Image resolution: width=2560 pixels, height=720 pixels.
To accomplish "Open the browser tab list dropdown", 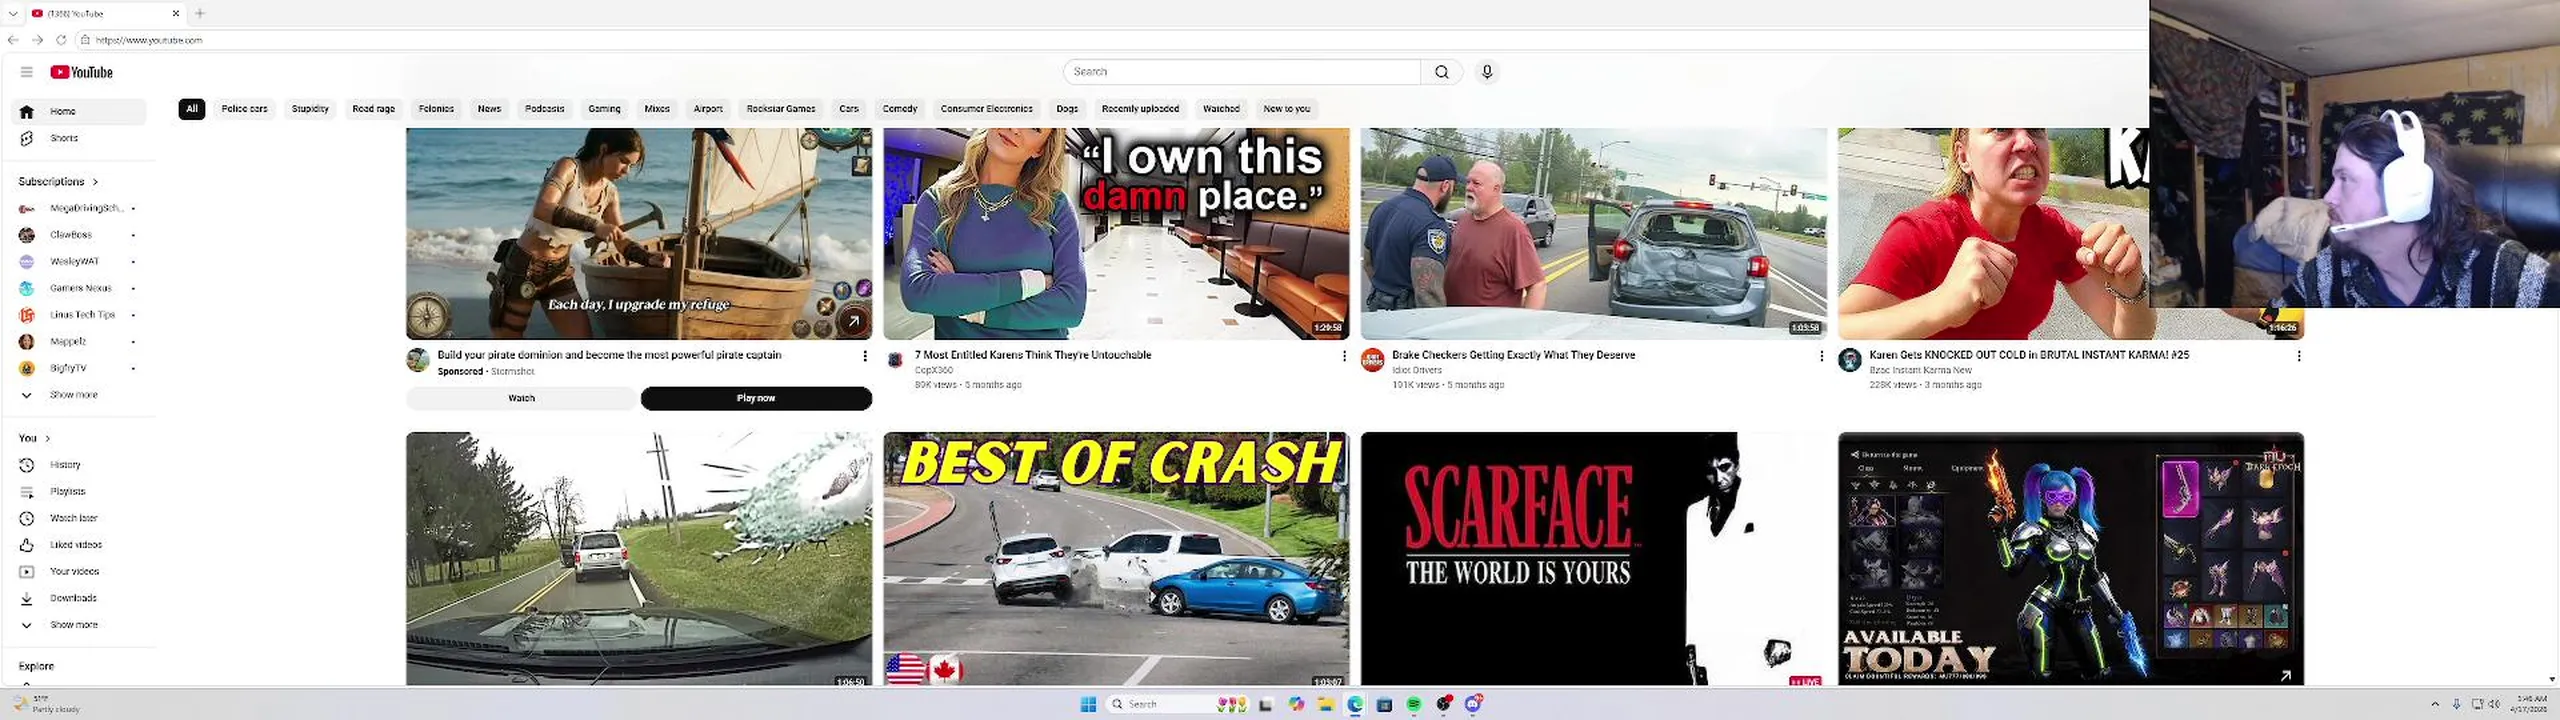I will click(x=13, y=13).
